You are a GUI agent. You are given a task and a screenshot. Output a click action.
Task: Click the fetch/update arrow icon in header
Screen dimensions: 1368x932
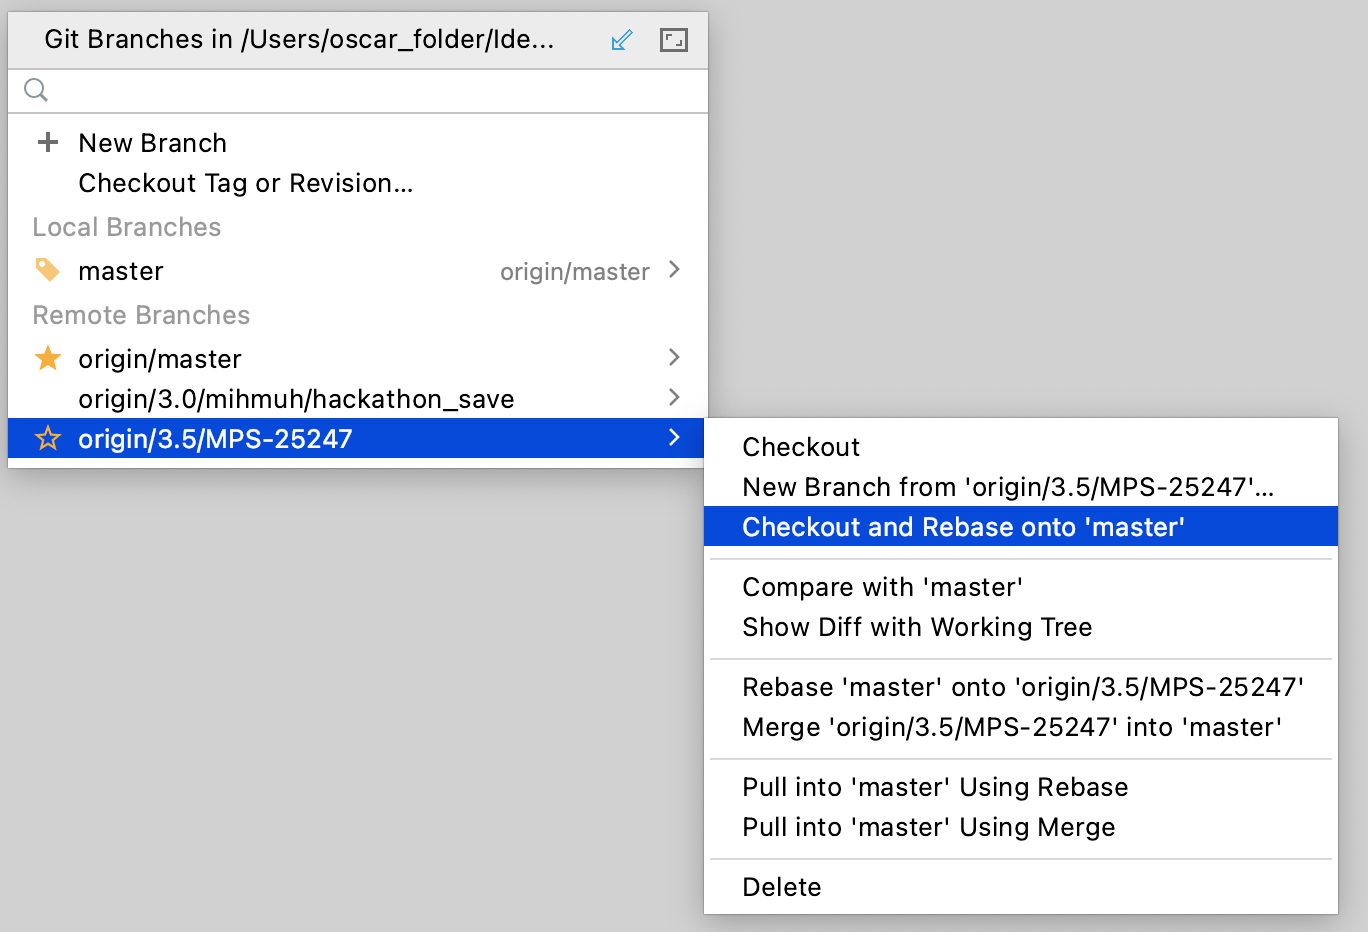click(621, 40)
